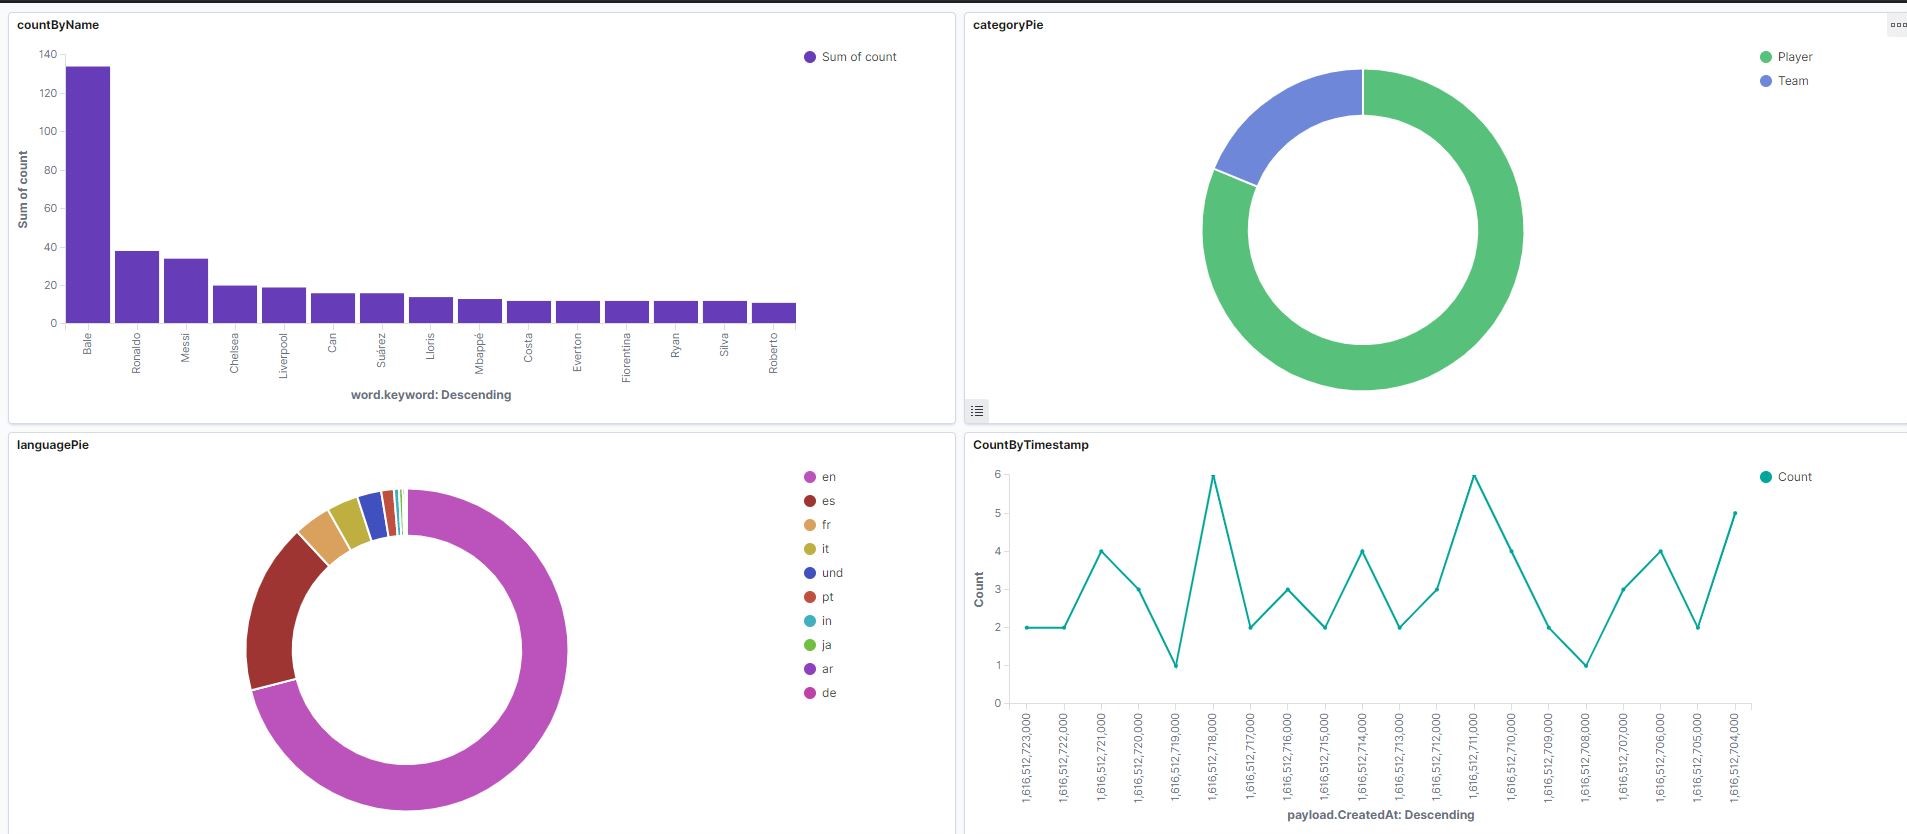Select the 'ja' language legend item
This screenshot has height=834, width=1907.
[818, 645]
